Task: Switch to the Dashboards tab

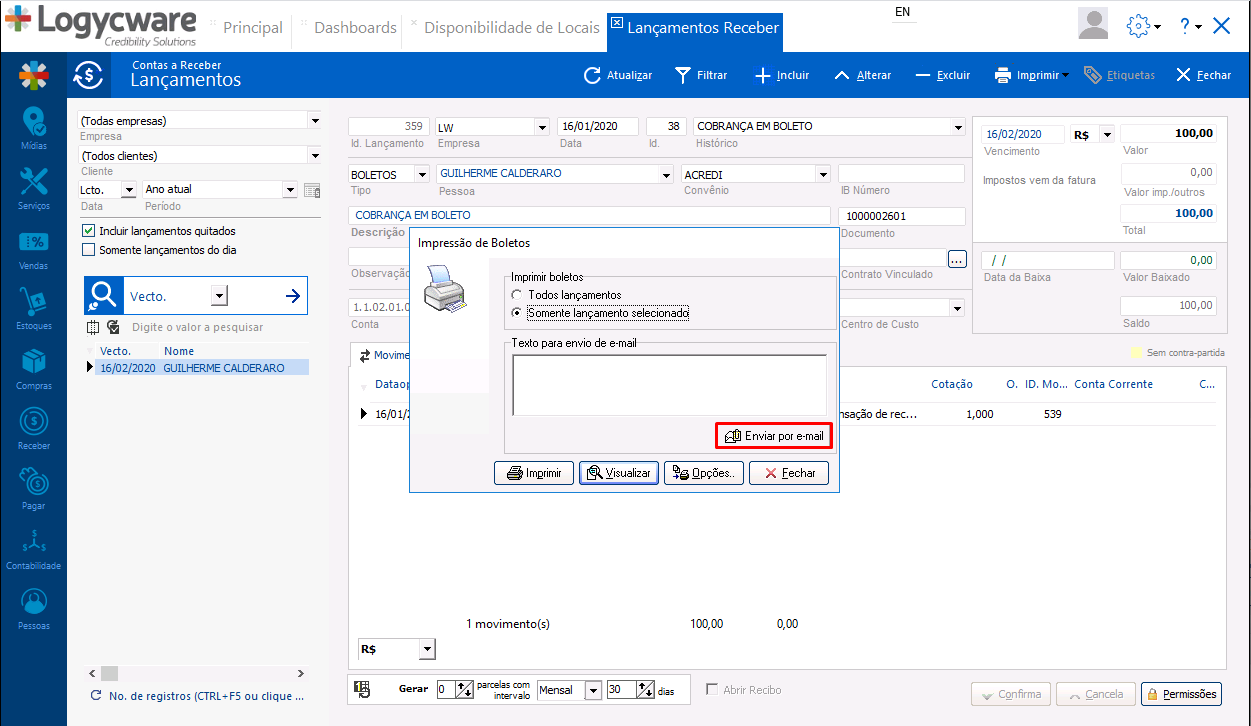Action: coord(354,28)
